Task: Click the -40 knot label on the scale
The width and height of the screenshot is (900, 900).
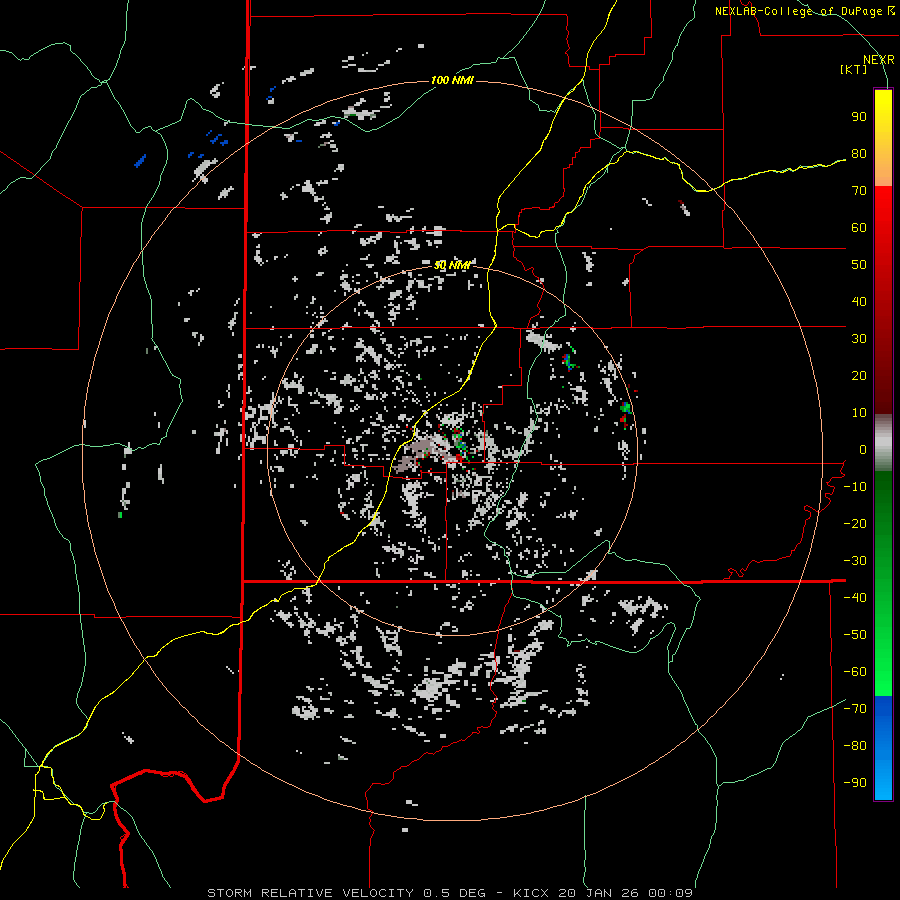Action: (855, 598)
